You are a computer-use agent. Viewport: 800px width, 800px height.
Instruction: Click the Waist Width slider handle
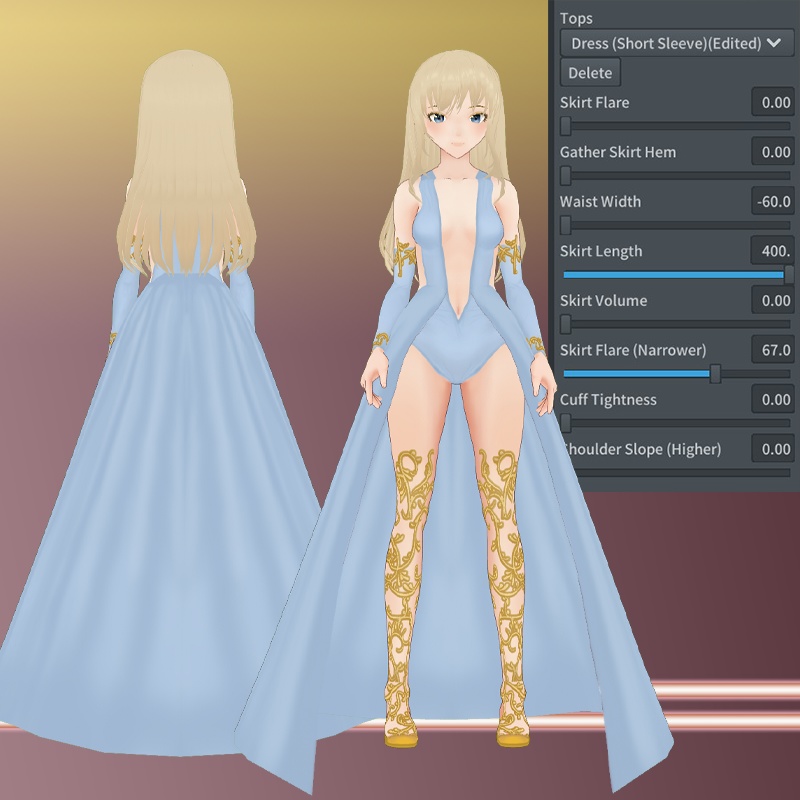click(x=565, y=224)
